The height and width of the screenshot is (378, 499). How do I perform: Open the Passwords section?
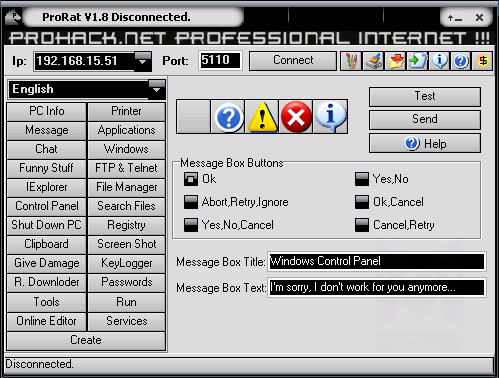126,282
